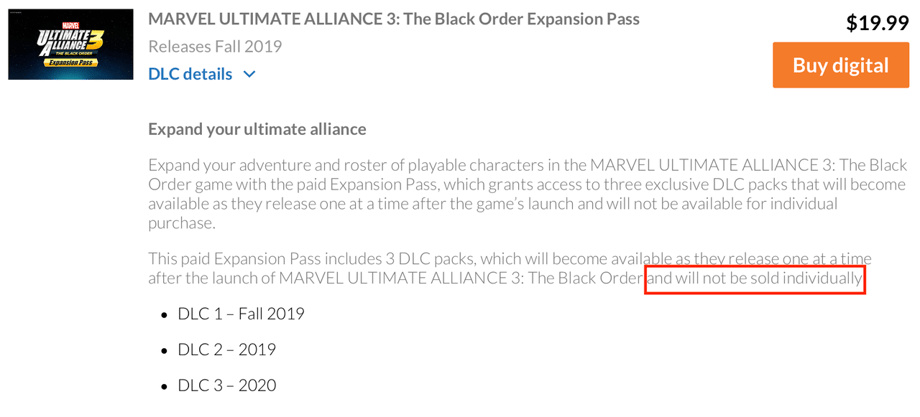Click the Releases Fall 2019 text
The image size is (920, 417).
point(215,46)
